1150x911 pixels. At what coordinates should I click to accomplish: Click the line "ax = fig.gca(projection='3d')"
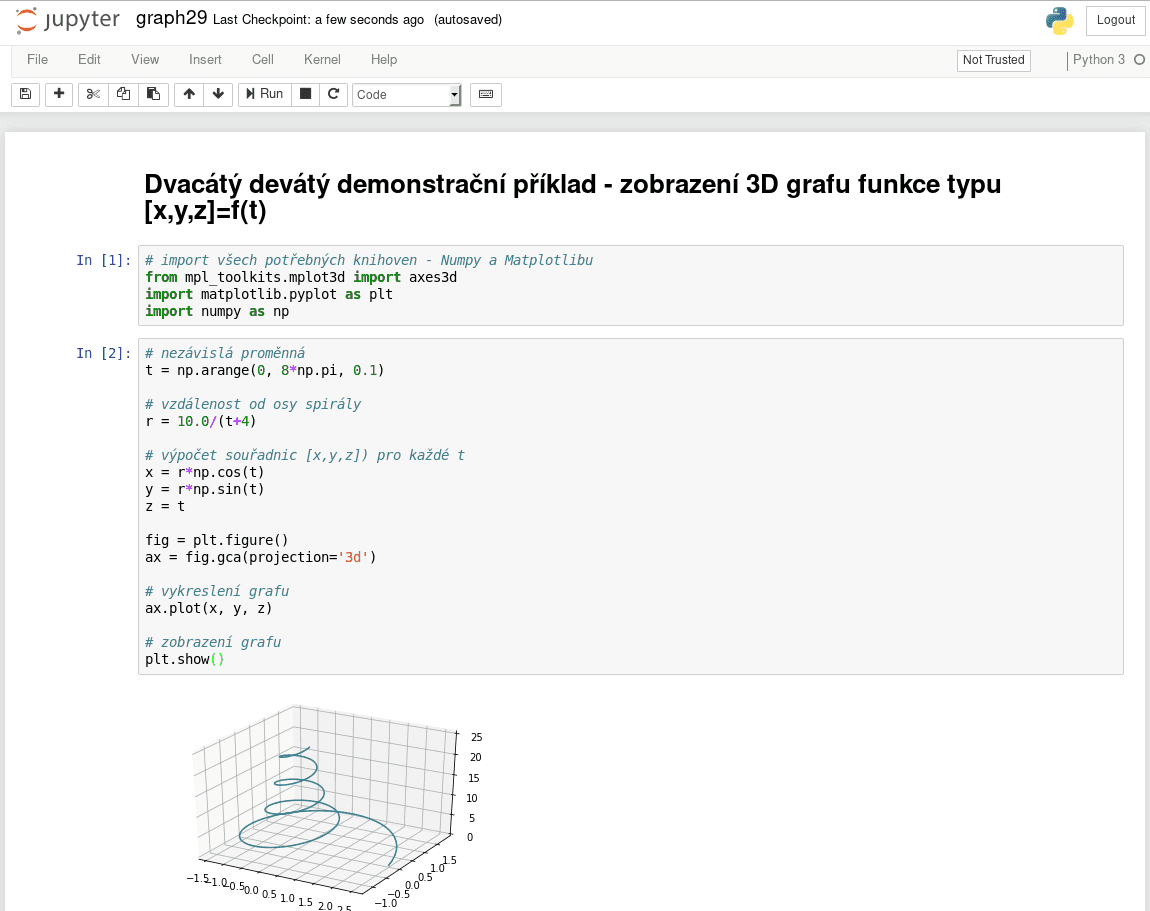pos(260,557)
